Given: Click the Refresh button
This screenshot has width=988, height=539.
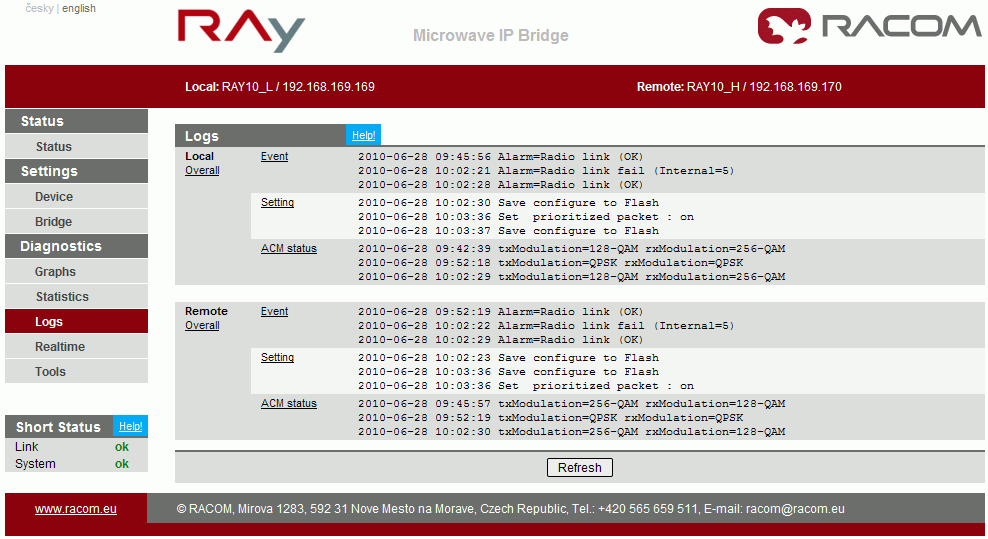Looking at the screenshot, I should pos(580,468).
